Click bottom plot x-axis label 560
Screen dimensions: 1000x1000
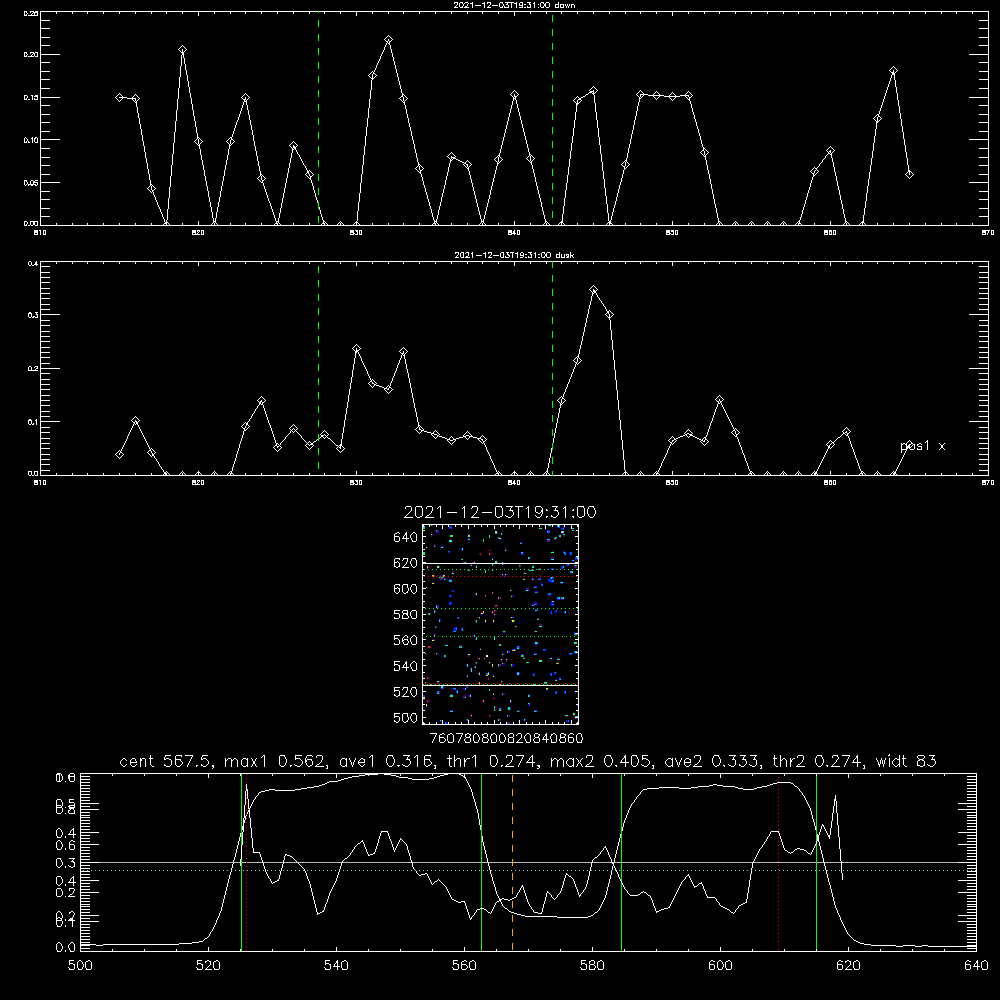click(x=464, y=966)
